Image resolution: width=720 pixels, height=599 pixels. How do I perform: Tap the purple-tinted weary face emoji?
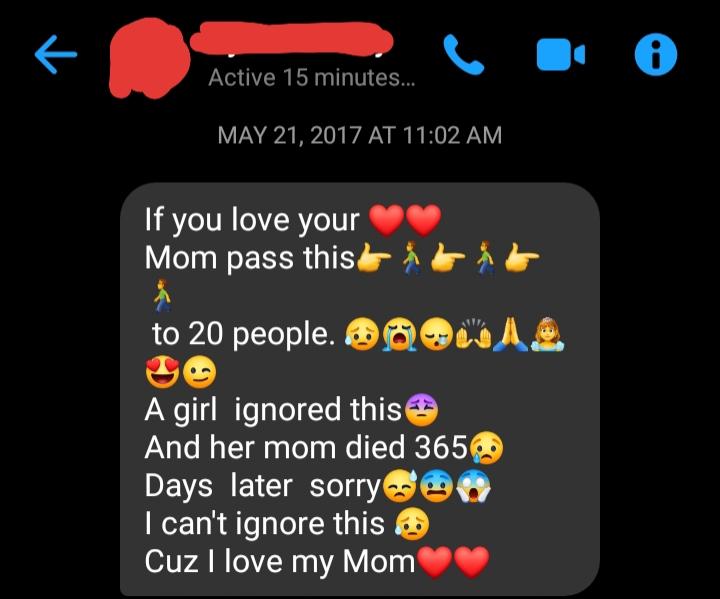pyautogui.click(x=421, y=410)
